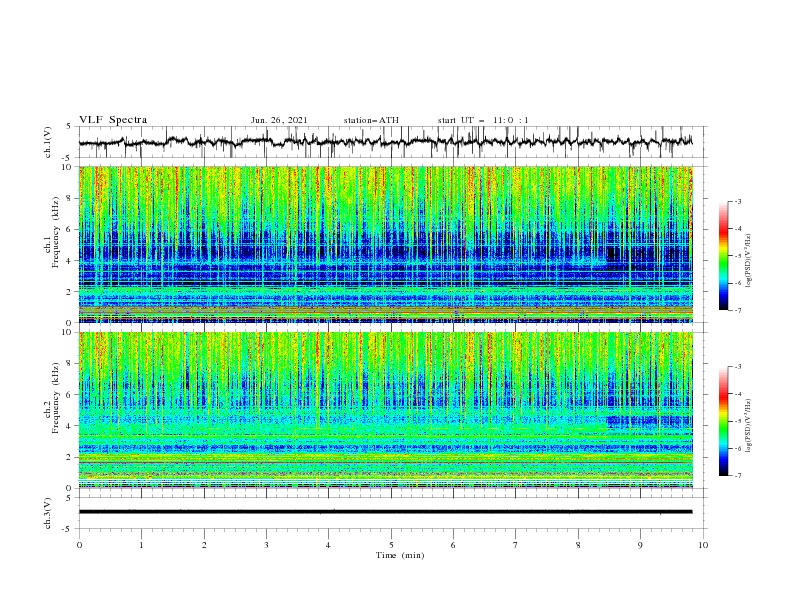This screenshot has width=792, height=612.
Task: Click the ch.3 flat voltage trace
Action: coord(385,512)
